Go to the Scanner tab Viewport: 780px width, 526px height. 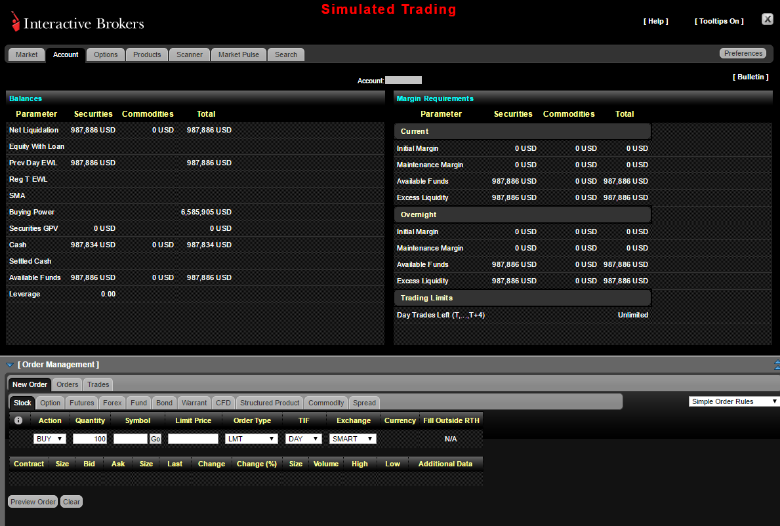click(190, 55)
